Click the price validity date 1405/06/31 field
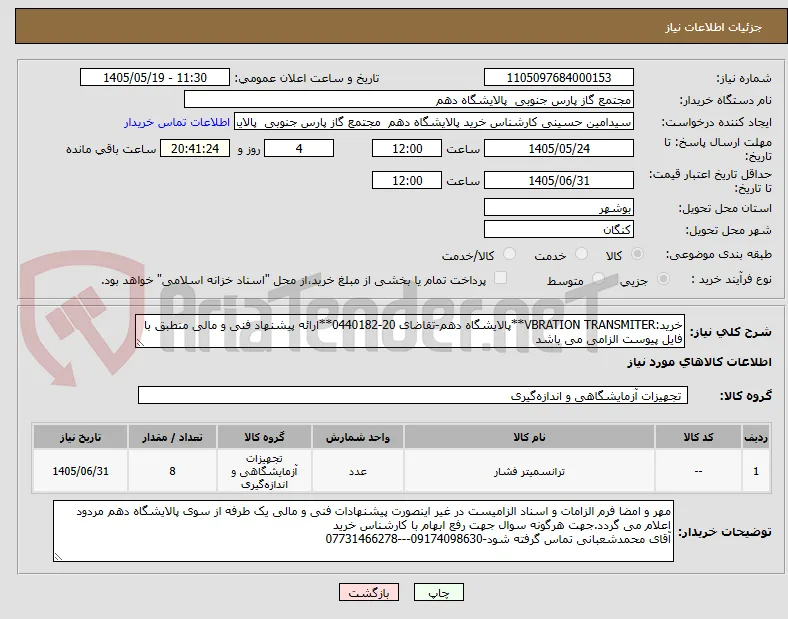Image resolution: width=788 pixels, height=619 pixels. (558, 180)
